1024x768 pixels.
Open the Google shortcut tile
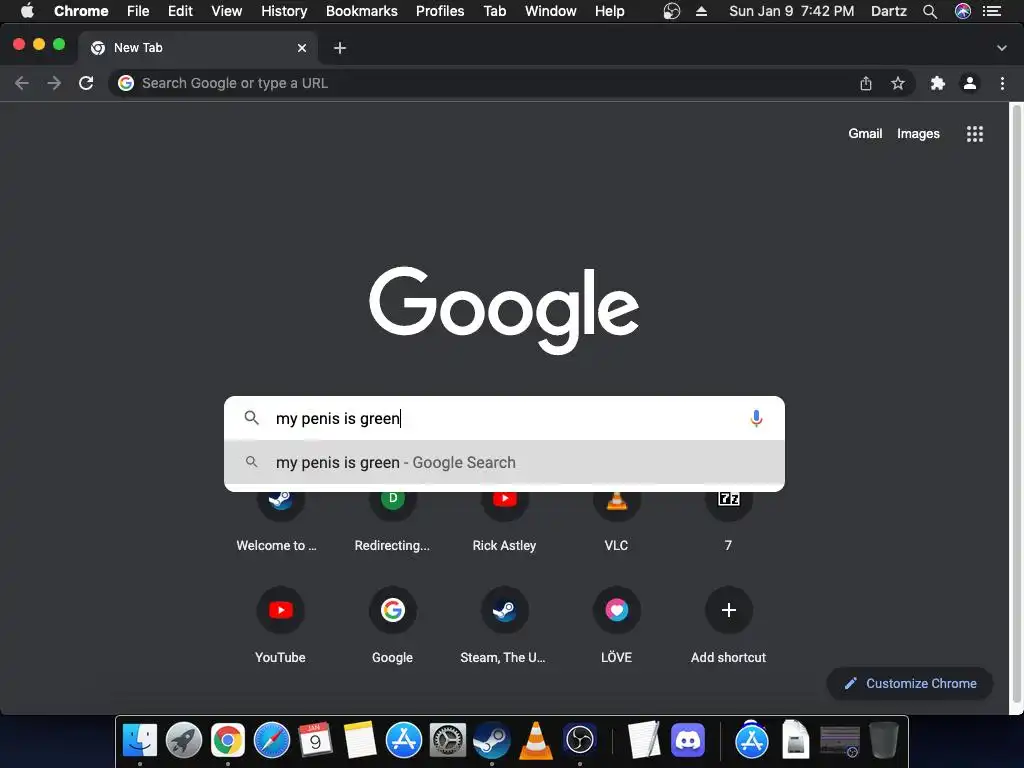point(392,624)
